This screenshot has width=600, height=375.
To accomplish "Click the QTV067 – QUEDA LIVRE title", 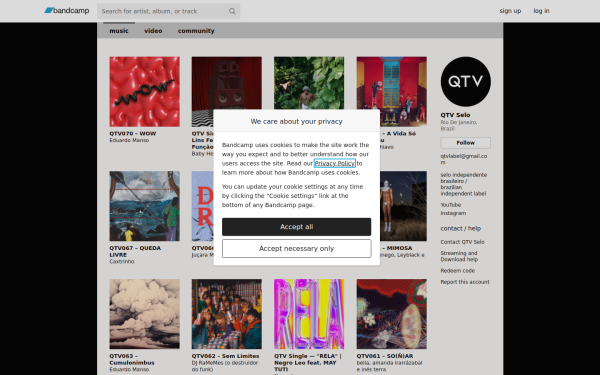I will click(x=134, y=251).
